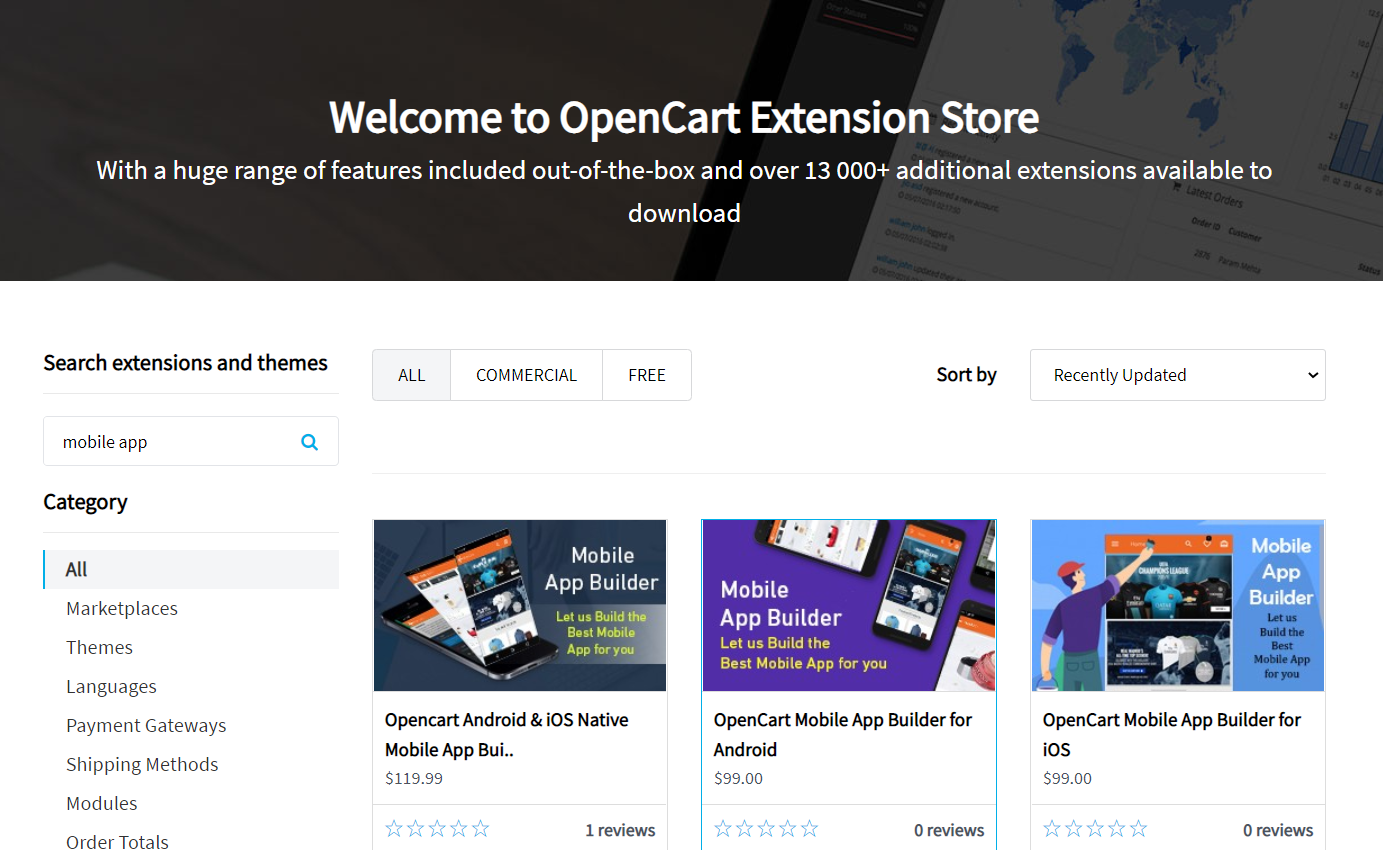Open the Recently Updated sort dropdown
The image size is (1383, 850).
[x=1177, y=374]
